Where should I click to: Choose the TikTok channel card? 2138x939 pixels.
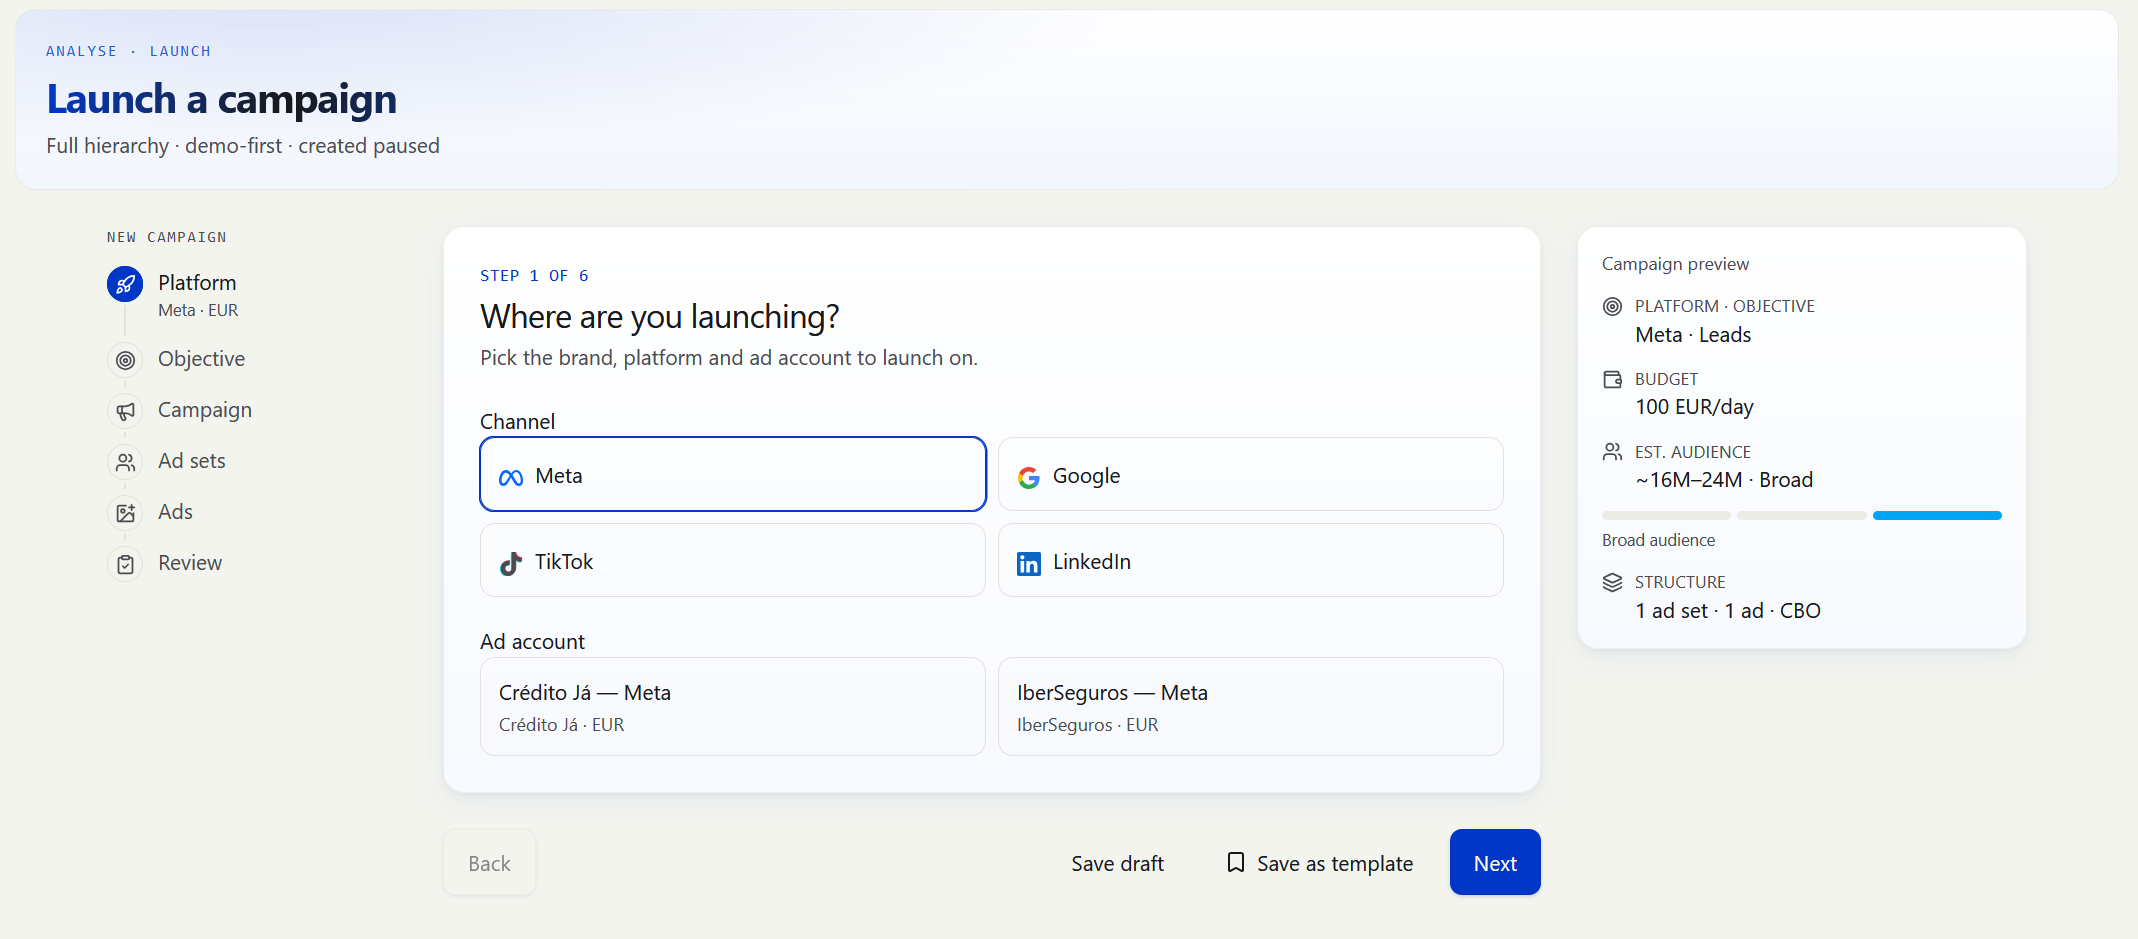pyautogui.click(x=733, y=560)
